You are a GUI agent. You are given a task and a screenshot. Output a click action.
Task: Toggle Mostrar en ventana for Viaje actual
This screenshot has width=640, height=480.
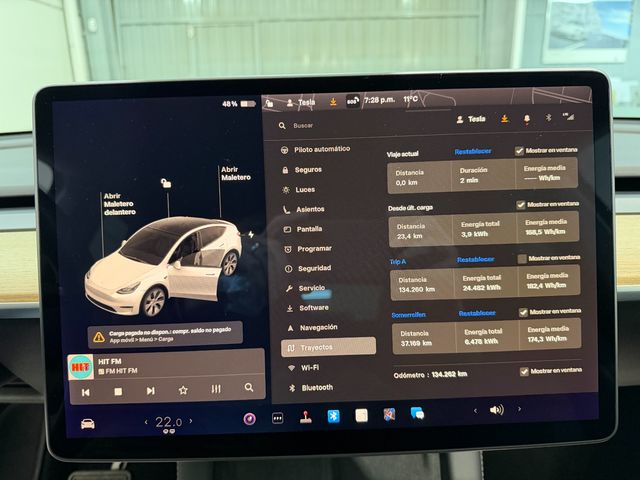[519, 151]
